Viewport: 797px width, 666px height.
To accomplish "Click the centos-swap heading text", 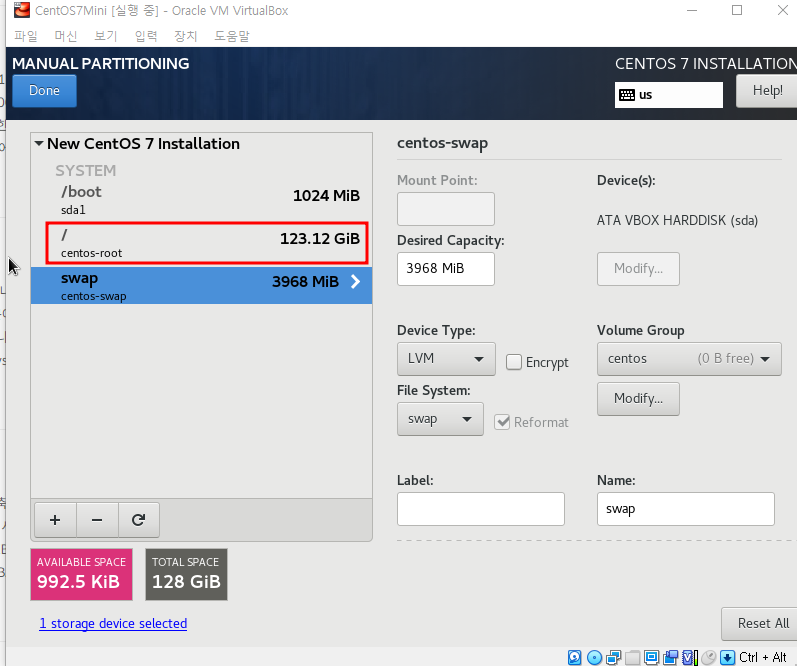I will [x=442, y=143].
